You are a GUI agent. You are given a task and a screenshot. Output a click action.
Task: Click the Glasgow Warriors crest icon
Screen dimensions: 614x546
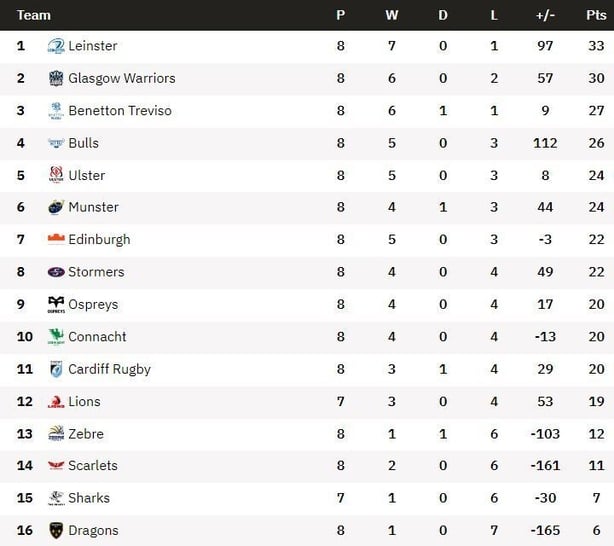tap(56, 78)
